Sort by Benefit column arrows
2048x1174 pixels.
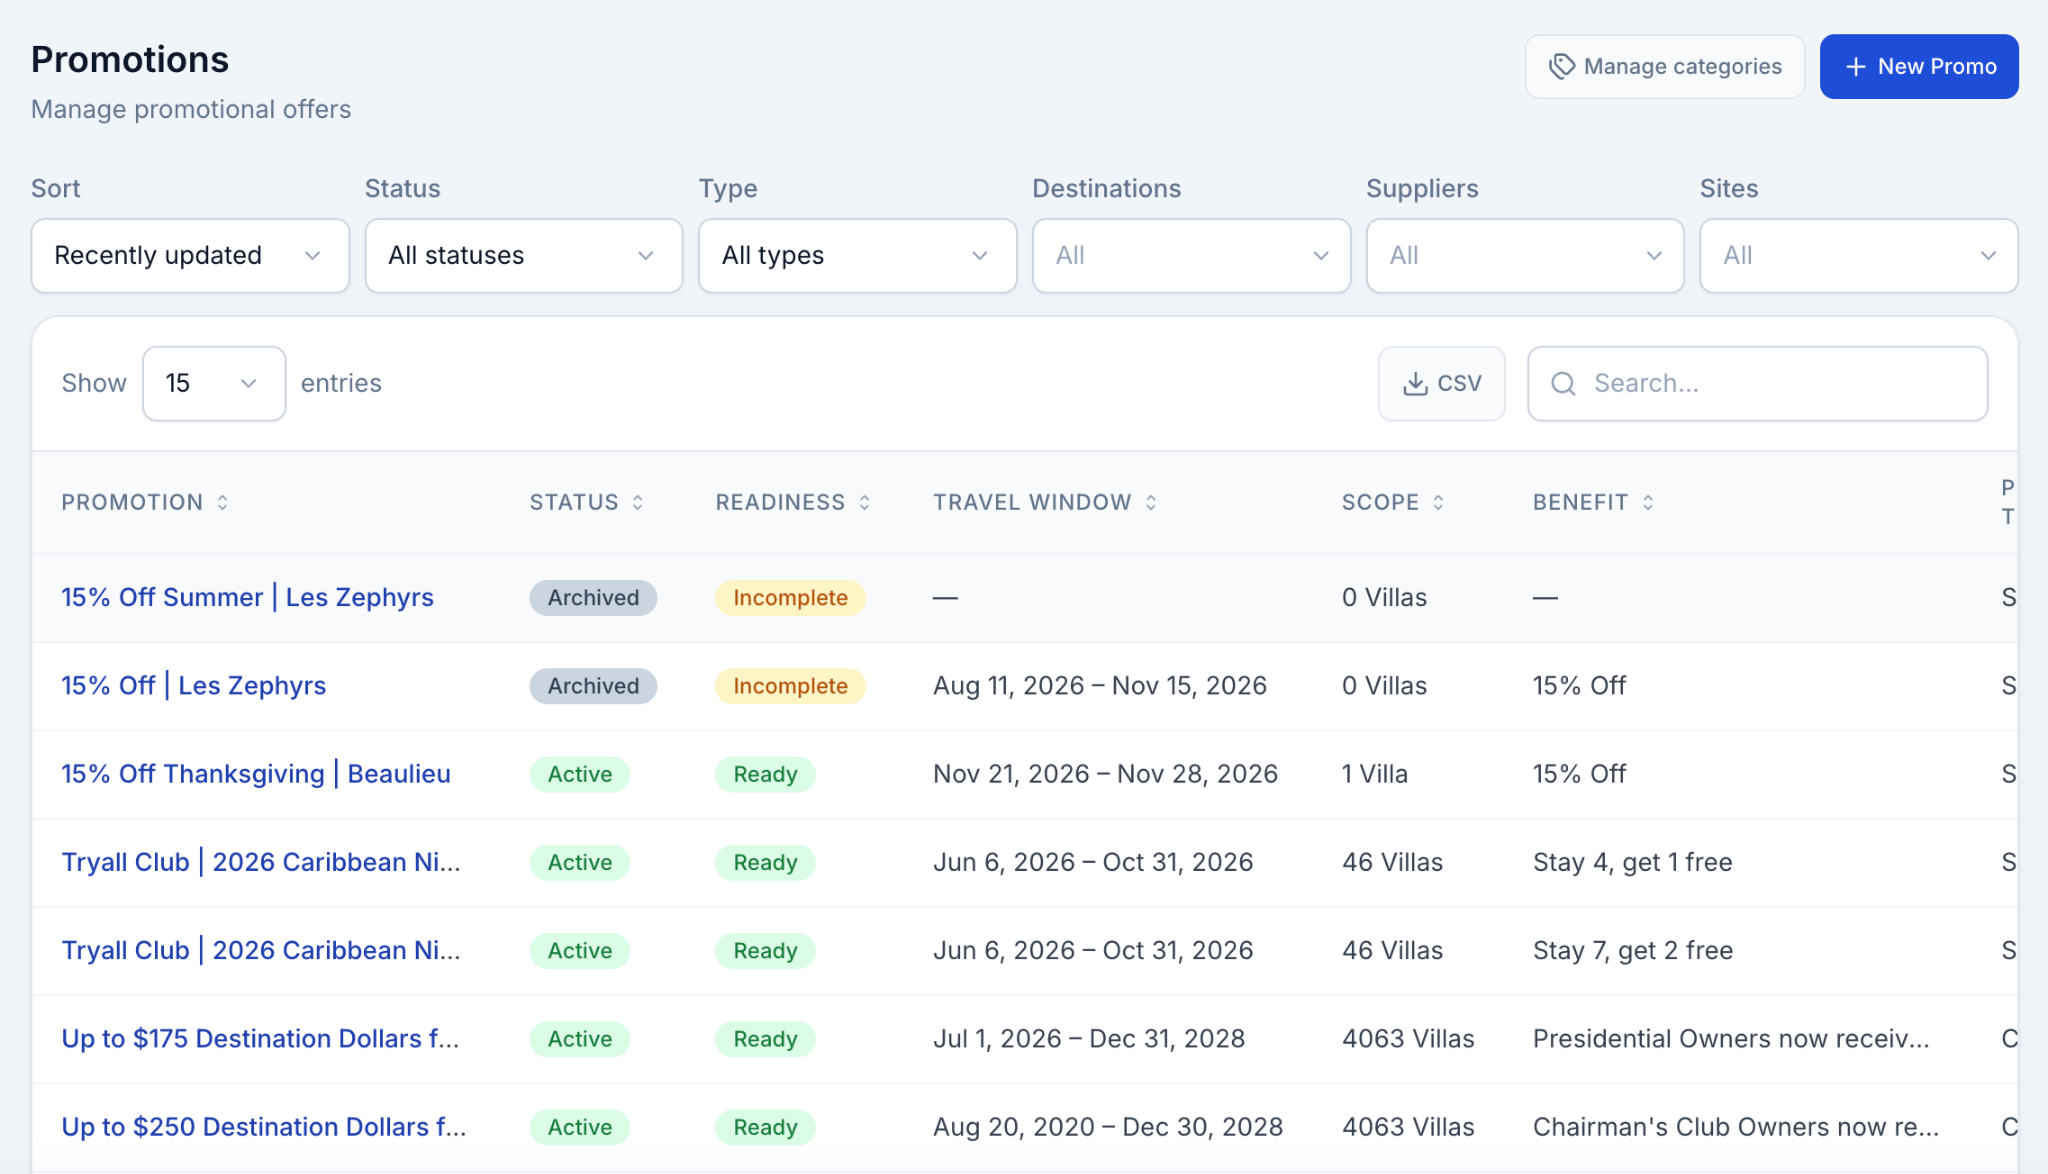click(x=1648, y=502)
